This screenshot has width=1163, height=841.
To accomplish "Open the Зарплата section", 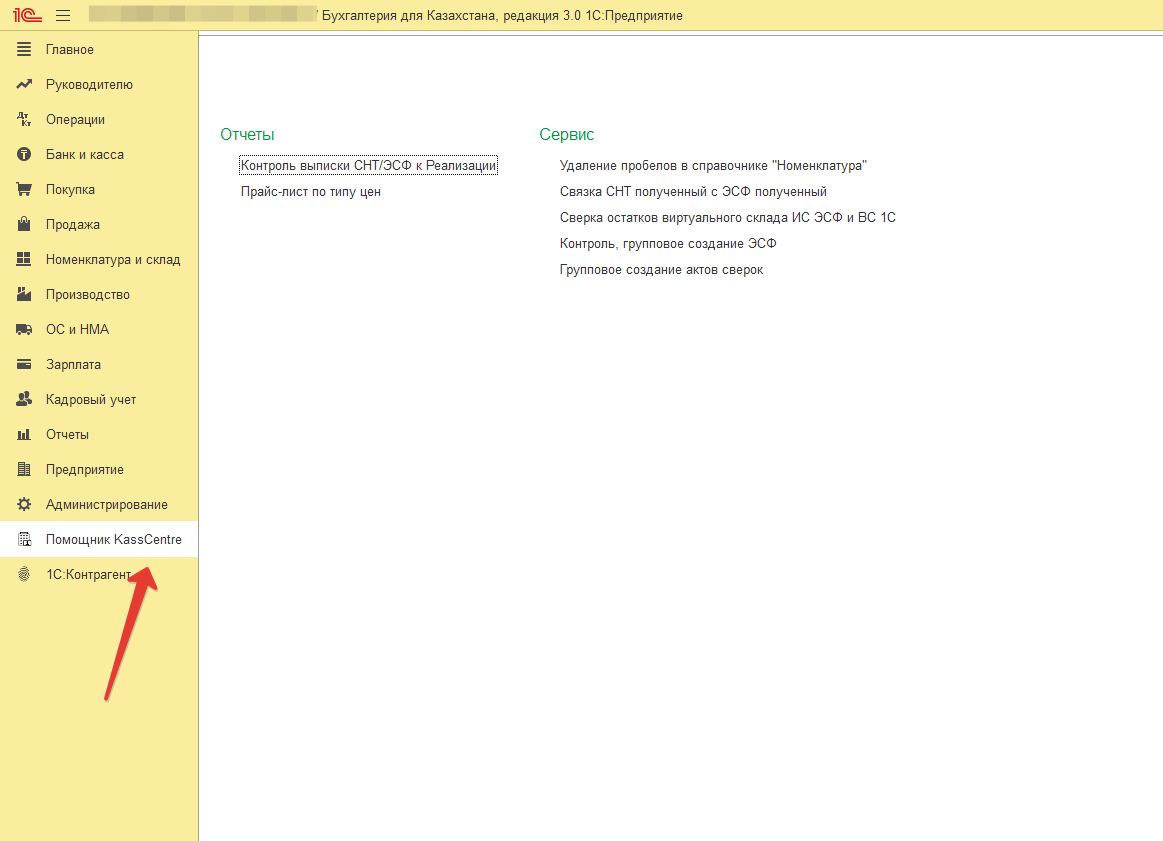I will (73, 365).
